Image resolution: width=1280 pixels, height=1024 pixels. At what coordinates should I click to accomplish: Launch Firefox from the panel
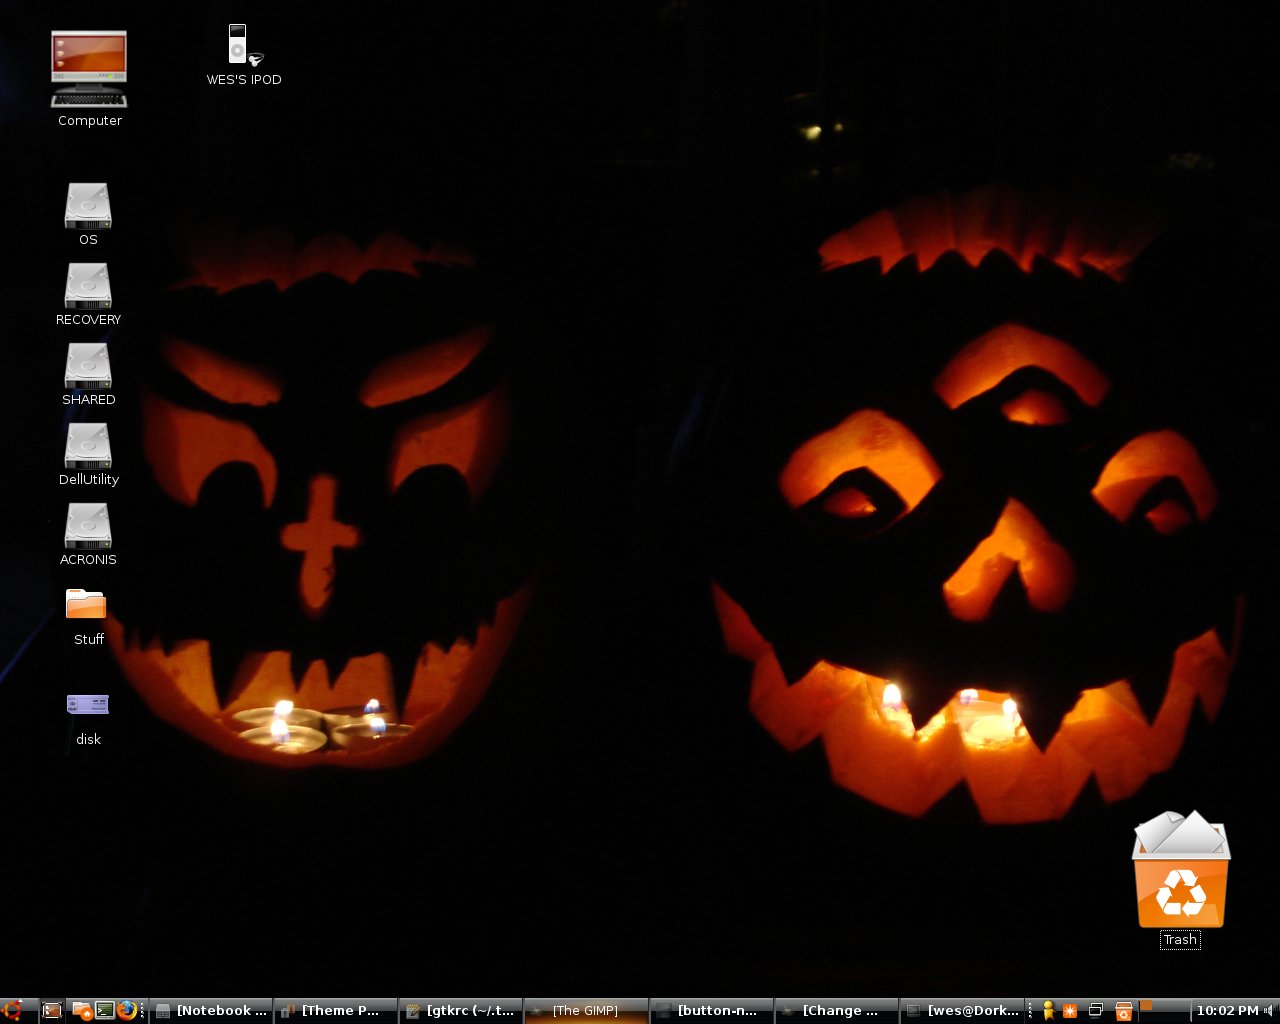click(127, 1010)
